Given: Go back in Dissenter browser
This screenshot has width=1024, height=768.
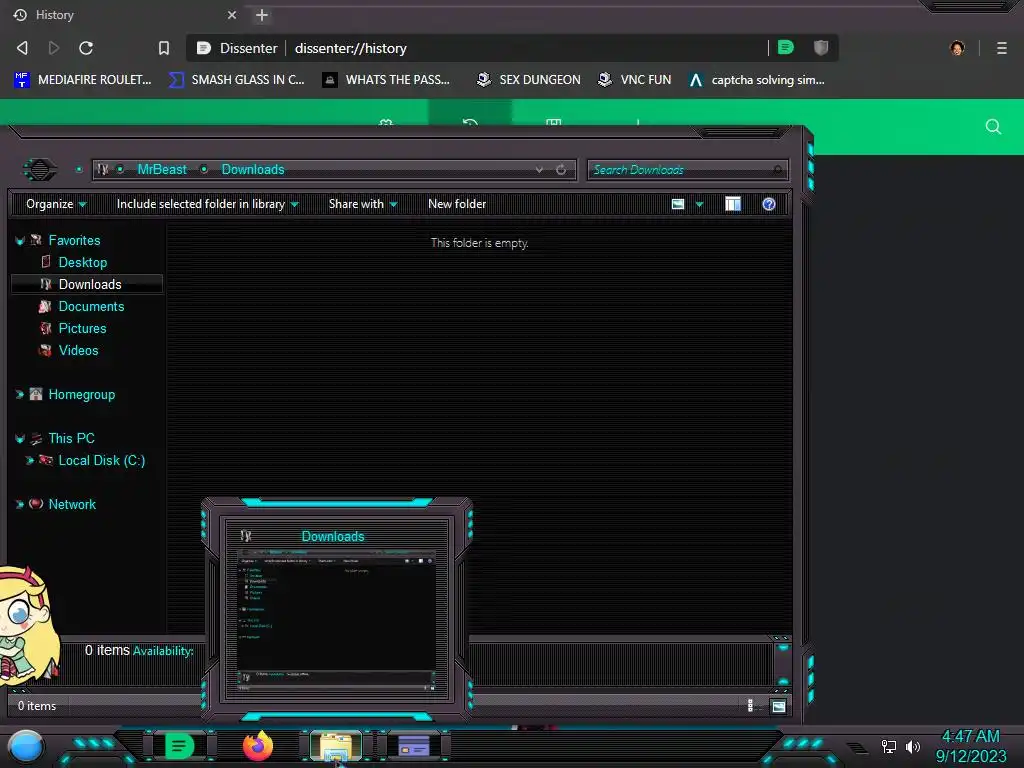Looking at the screenshot, I should (22, 48).
